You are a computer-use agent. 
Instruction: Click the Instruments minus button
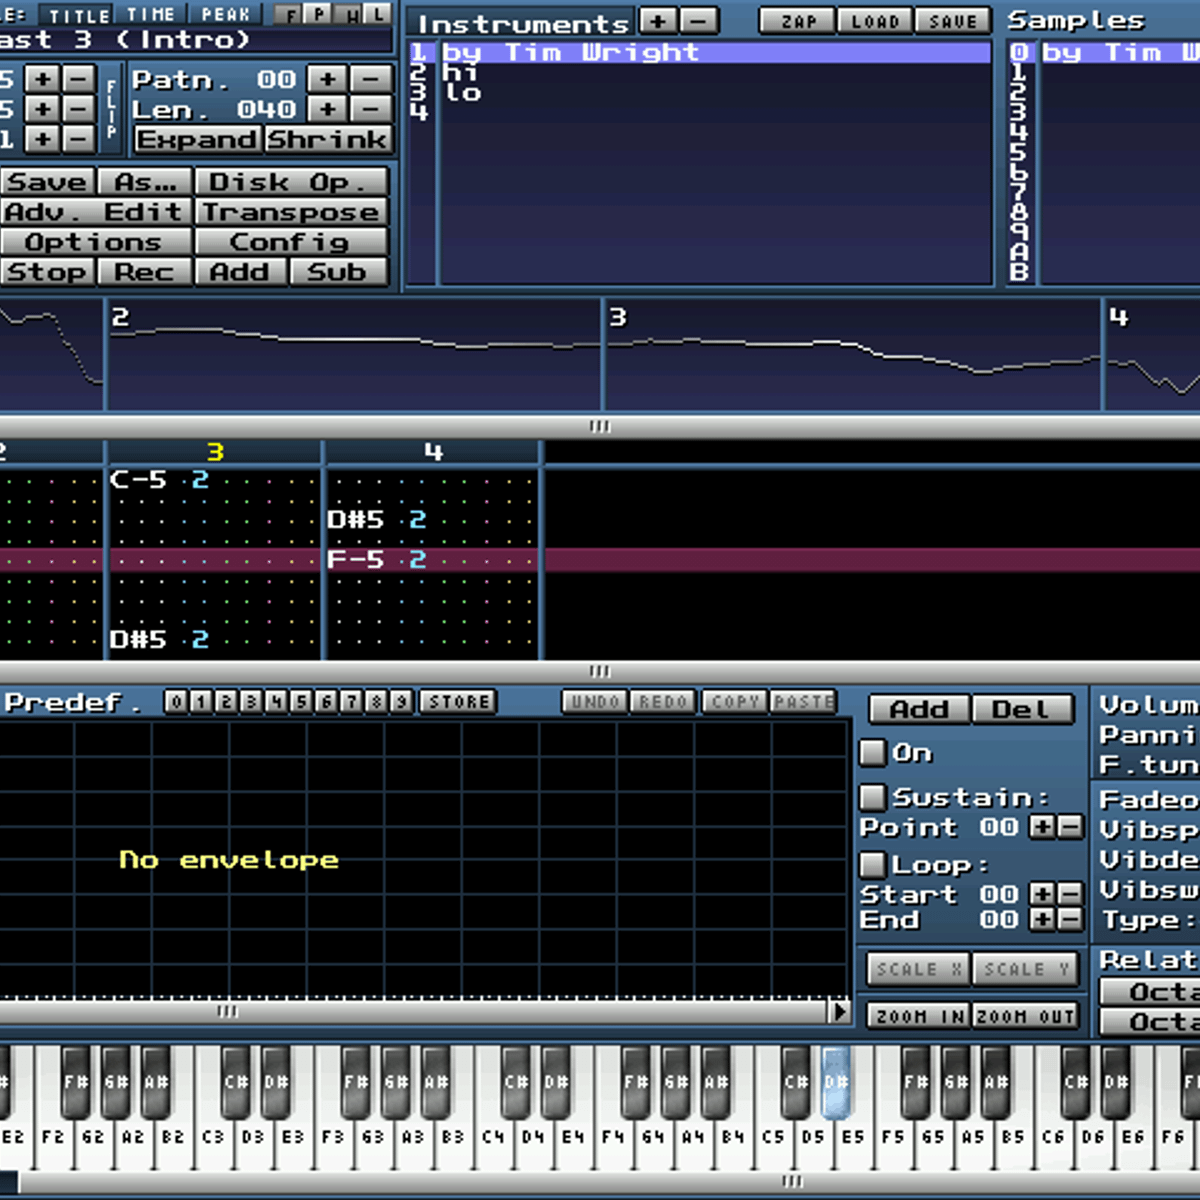point(699,21)
